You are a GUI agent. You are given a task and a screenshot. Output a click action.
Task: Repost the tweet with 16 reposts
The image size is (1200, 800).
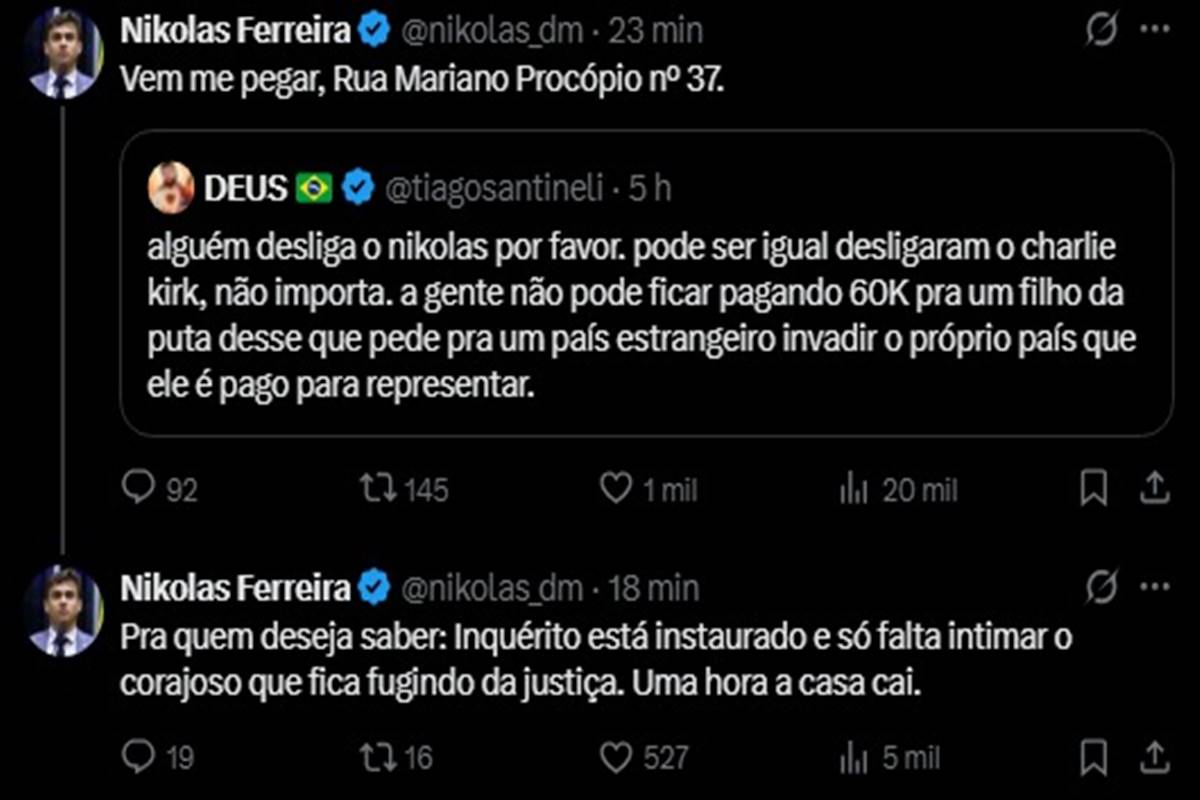[378, 757]
